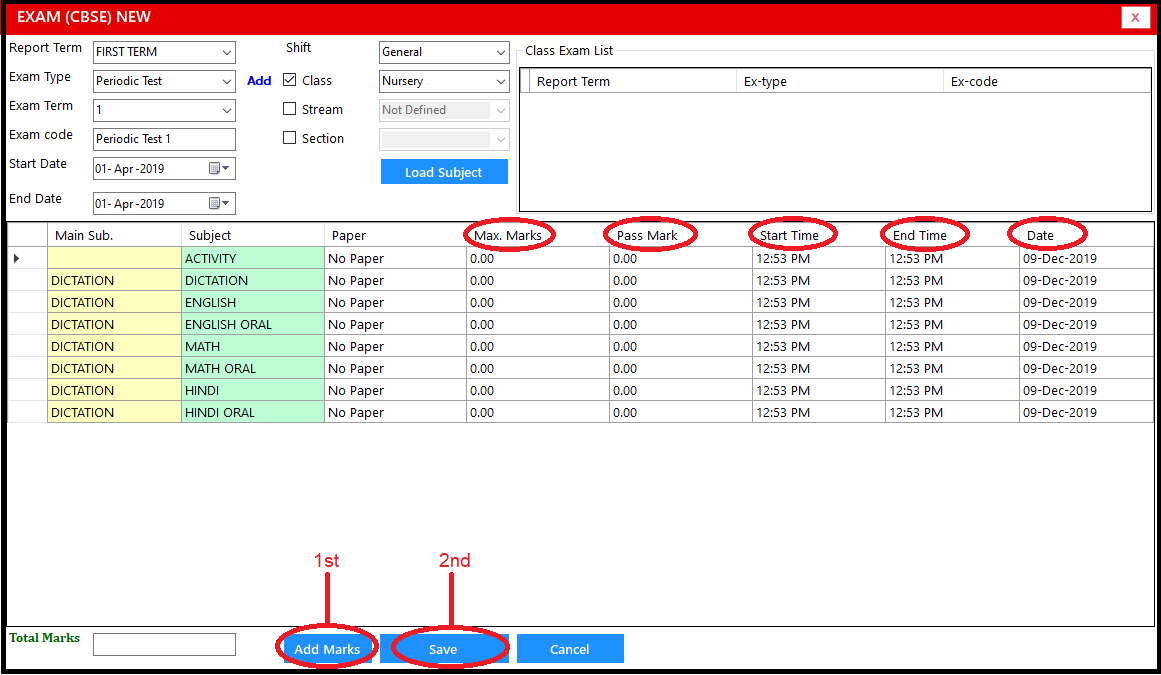The height and width of the screenshot is (675, 1161).
Task: Open the Class dropdown showing Nursery
Action: pyautogui.click(x=444, y=81)
